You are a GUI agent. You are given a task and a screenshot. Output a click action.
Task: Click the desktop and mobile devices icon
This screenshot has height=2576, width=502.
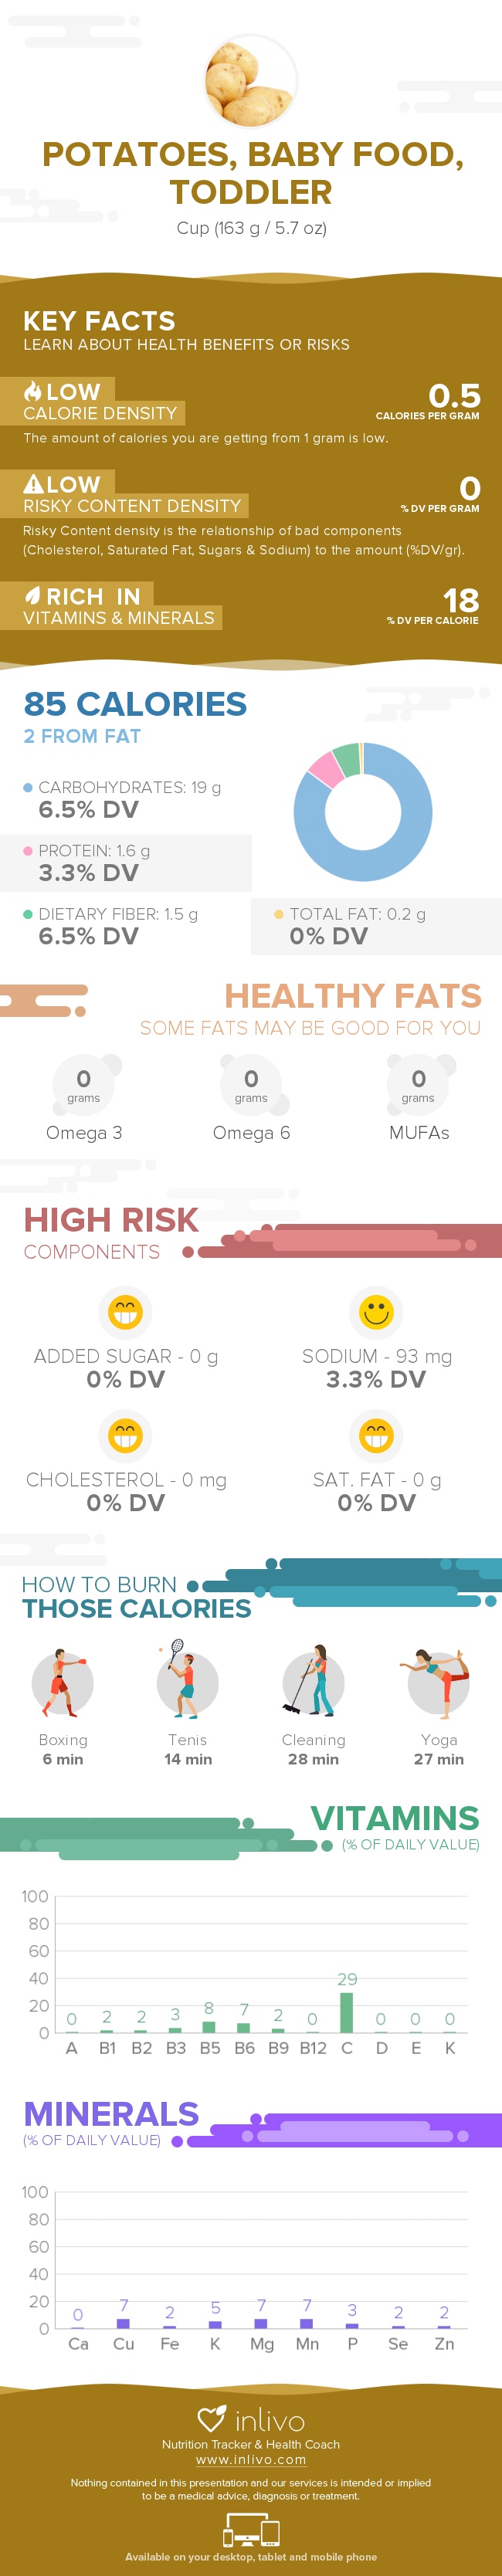[251, 2531]
